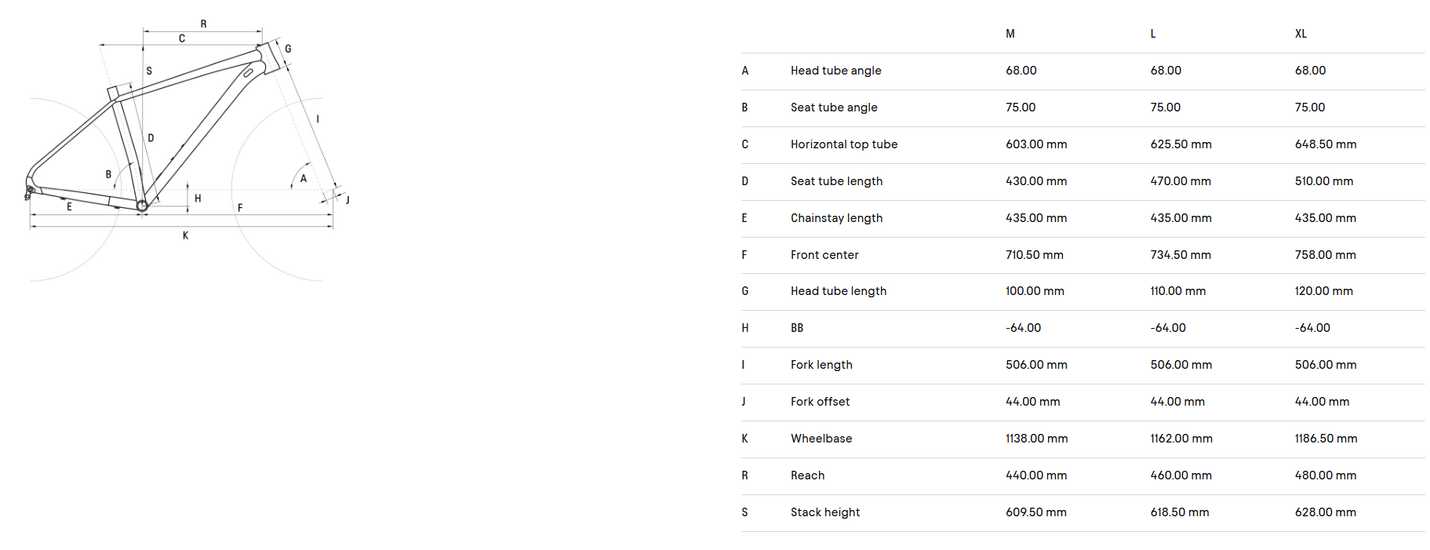1430x550 pixels.
Task: Click the G head tube marker on diagram
Action: pyautogui.click(x=288, y=49)
